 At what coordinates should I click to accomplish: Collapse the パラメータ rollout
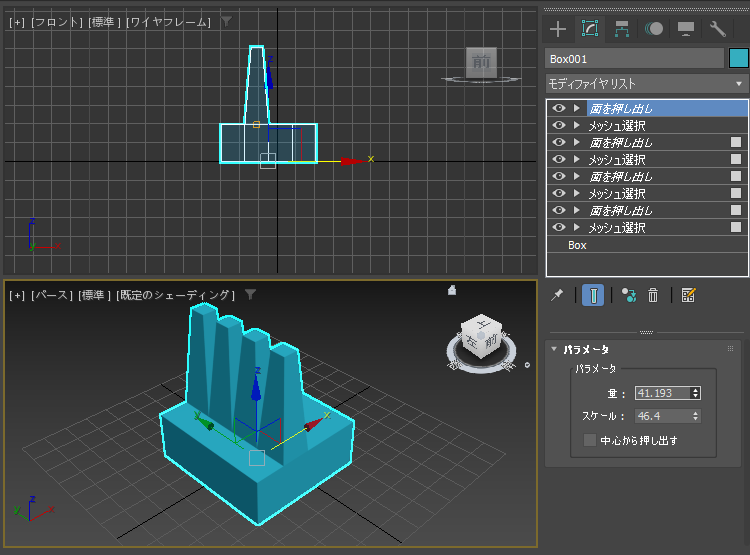tap(554, 349)
